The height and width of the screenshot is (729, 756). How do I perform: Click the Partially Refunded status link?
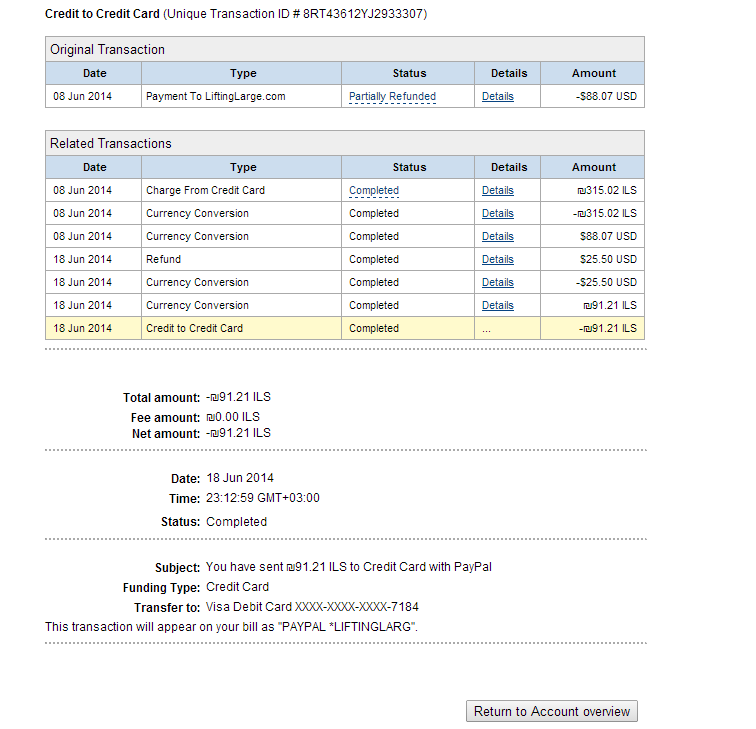tap(392, 96)
